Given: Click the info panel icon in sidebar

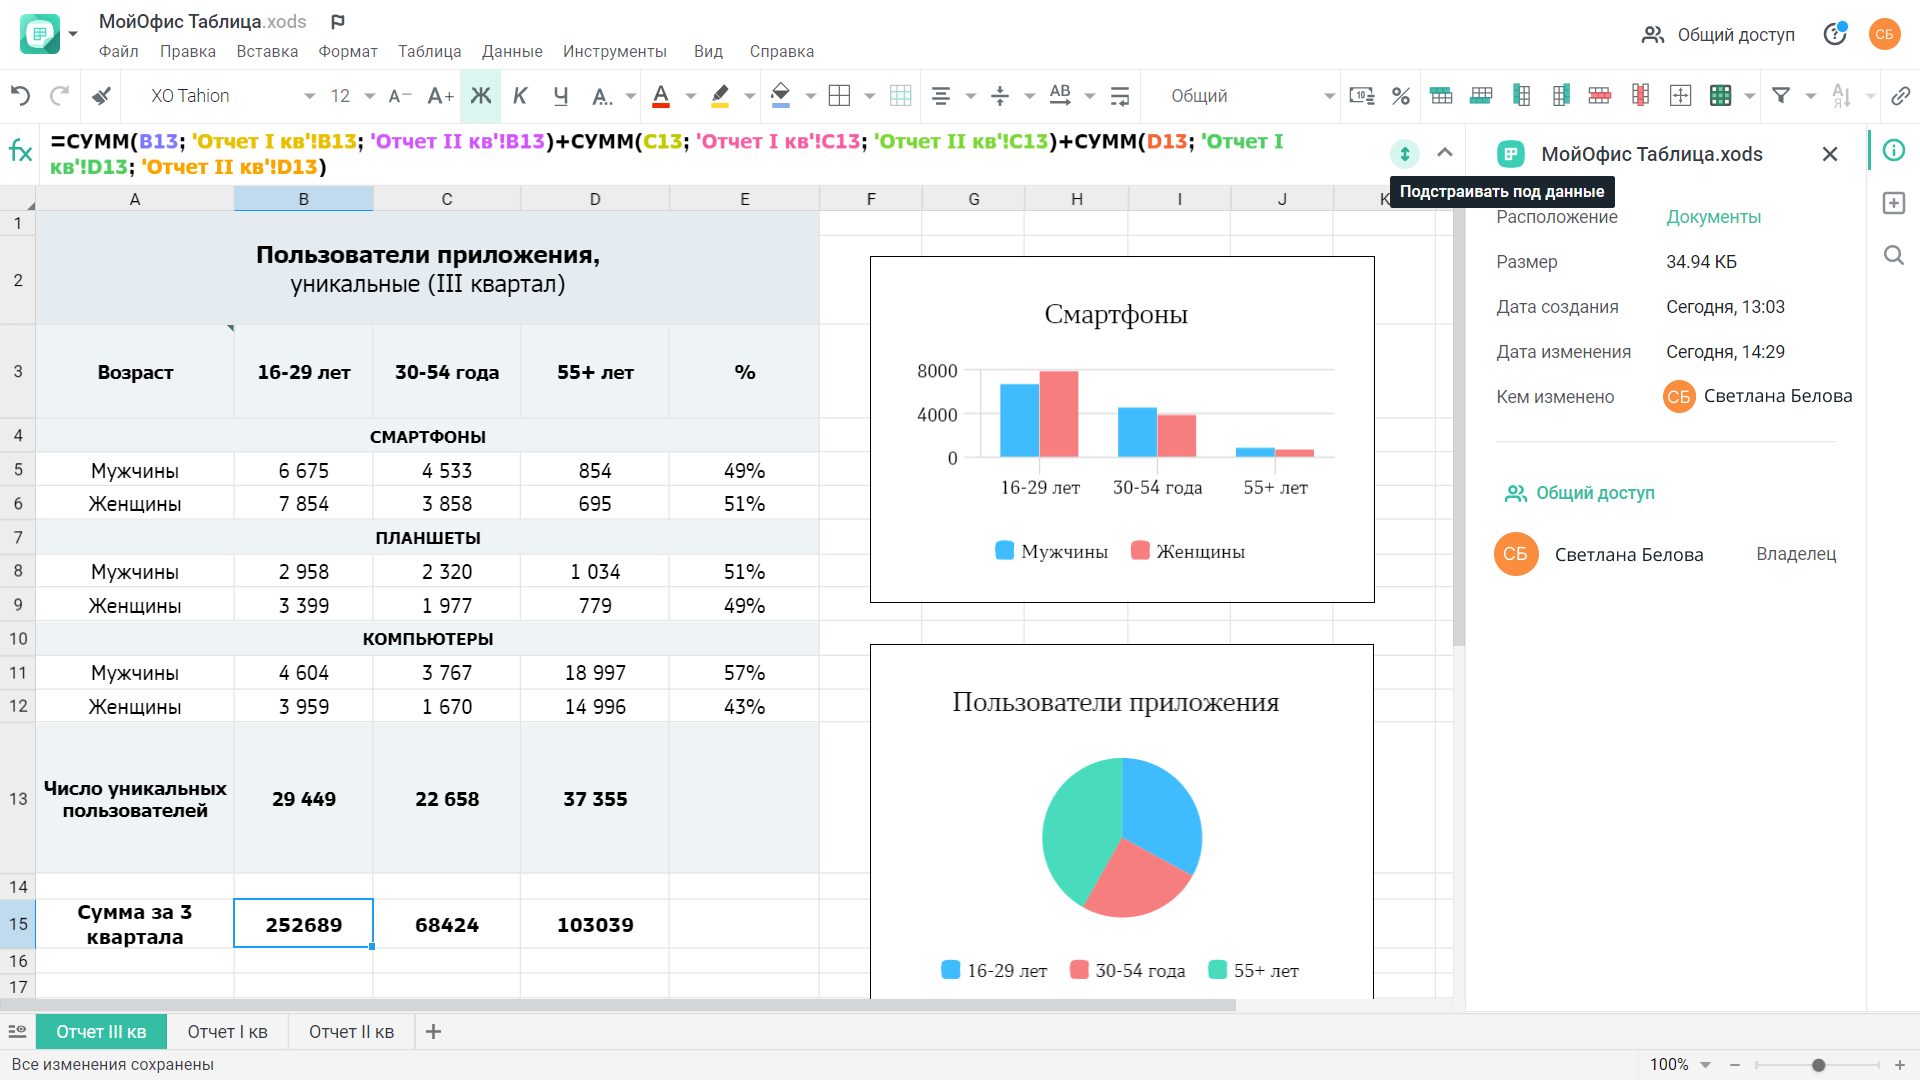Looking at the screenshot, I should (x=1894, y=150).
